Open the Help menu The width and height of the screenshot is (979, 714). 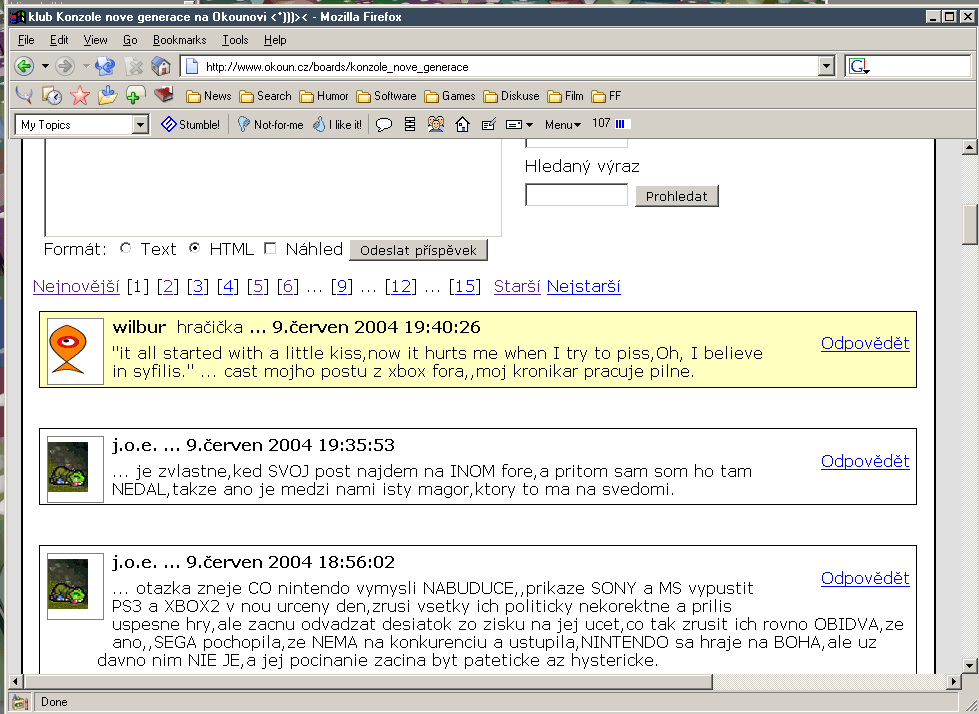click(x=275, y=40)
